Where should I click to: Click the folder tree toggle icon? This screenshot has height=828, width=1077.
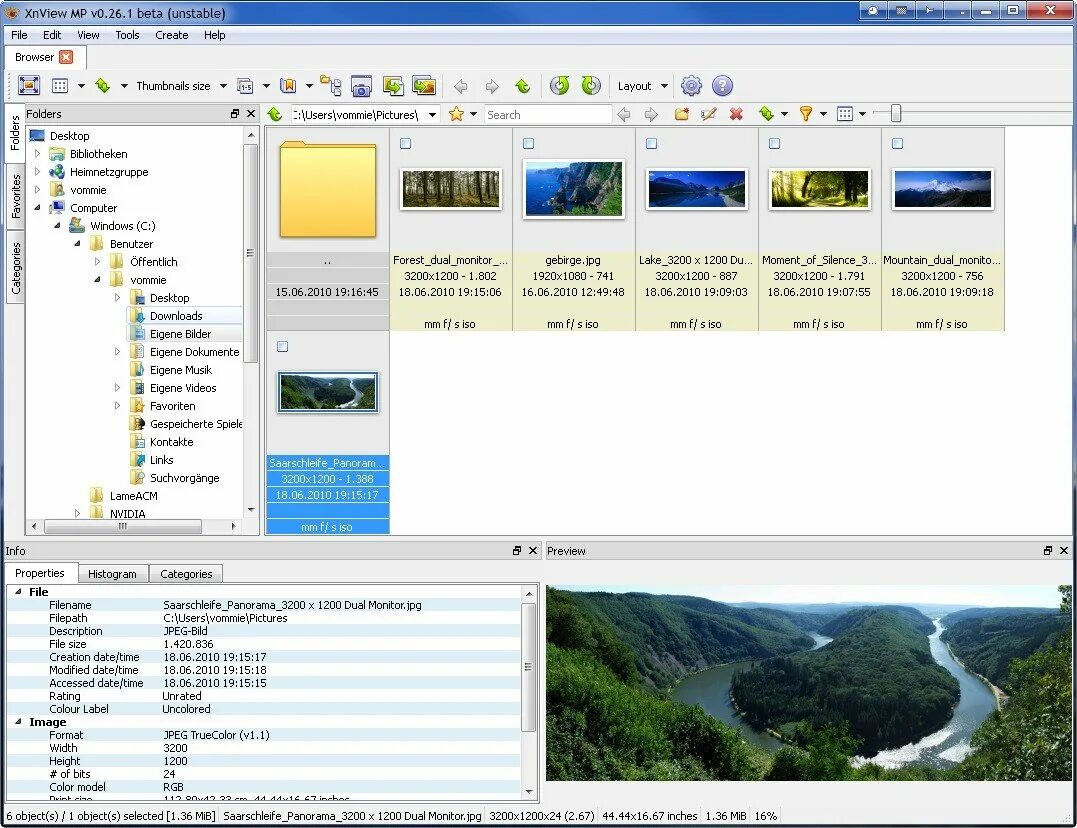[x=330, y=86]
